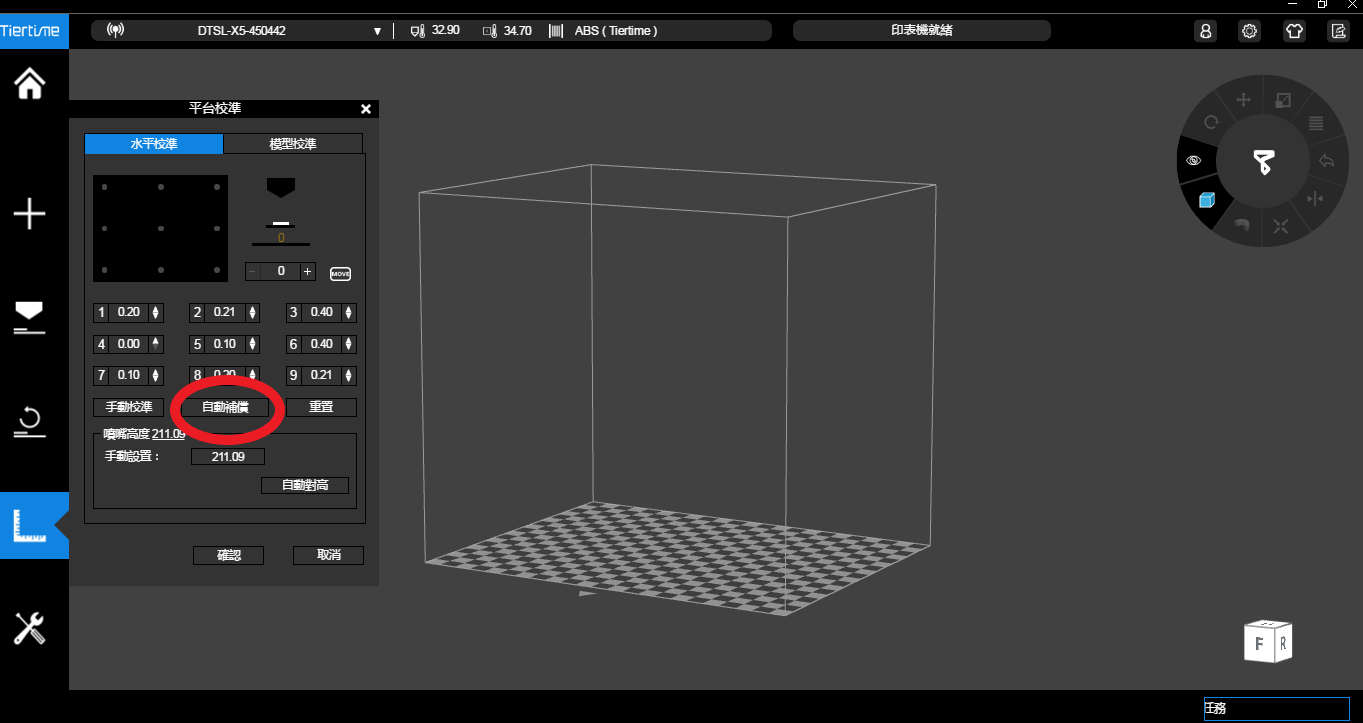The height and width of the screenshot is (723, 1363).
Task: Switch to the 模型校準 tab
Action: click(292, 144)
